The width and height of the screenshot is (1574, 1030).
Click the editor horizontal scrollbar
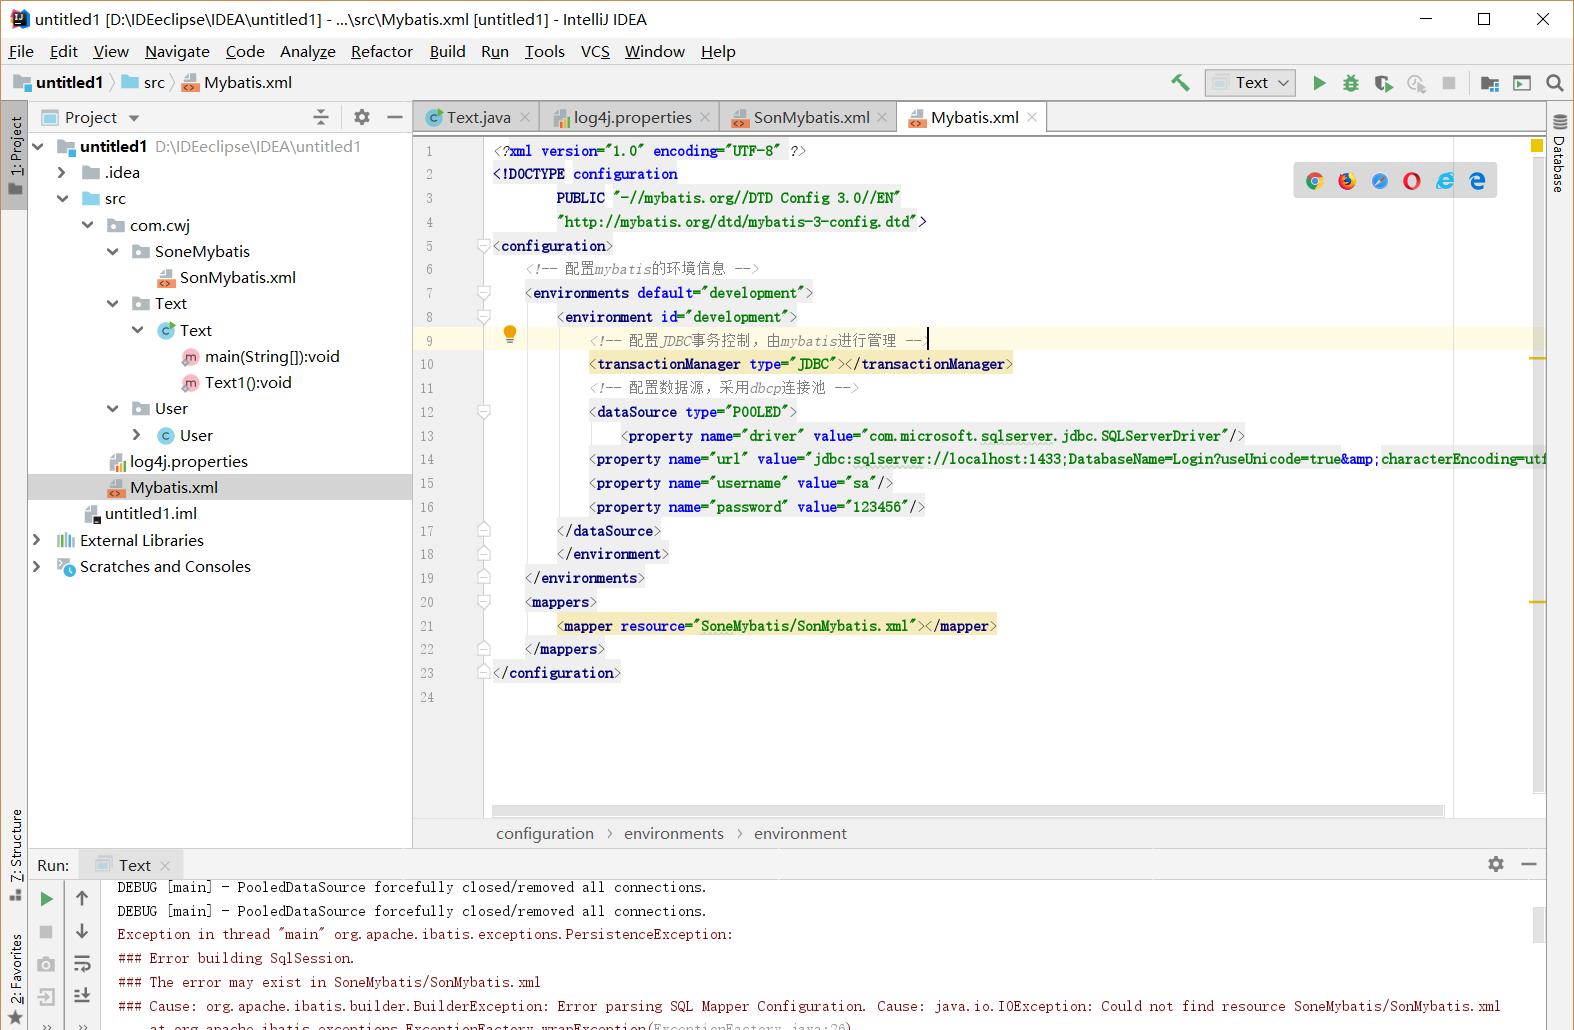click(x=968, y=811)
